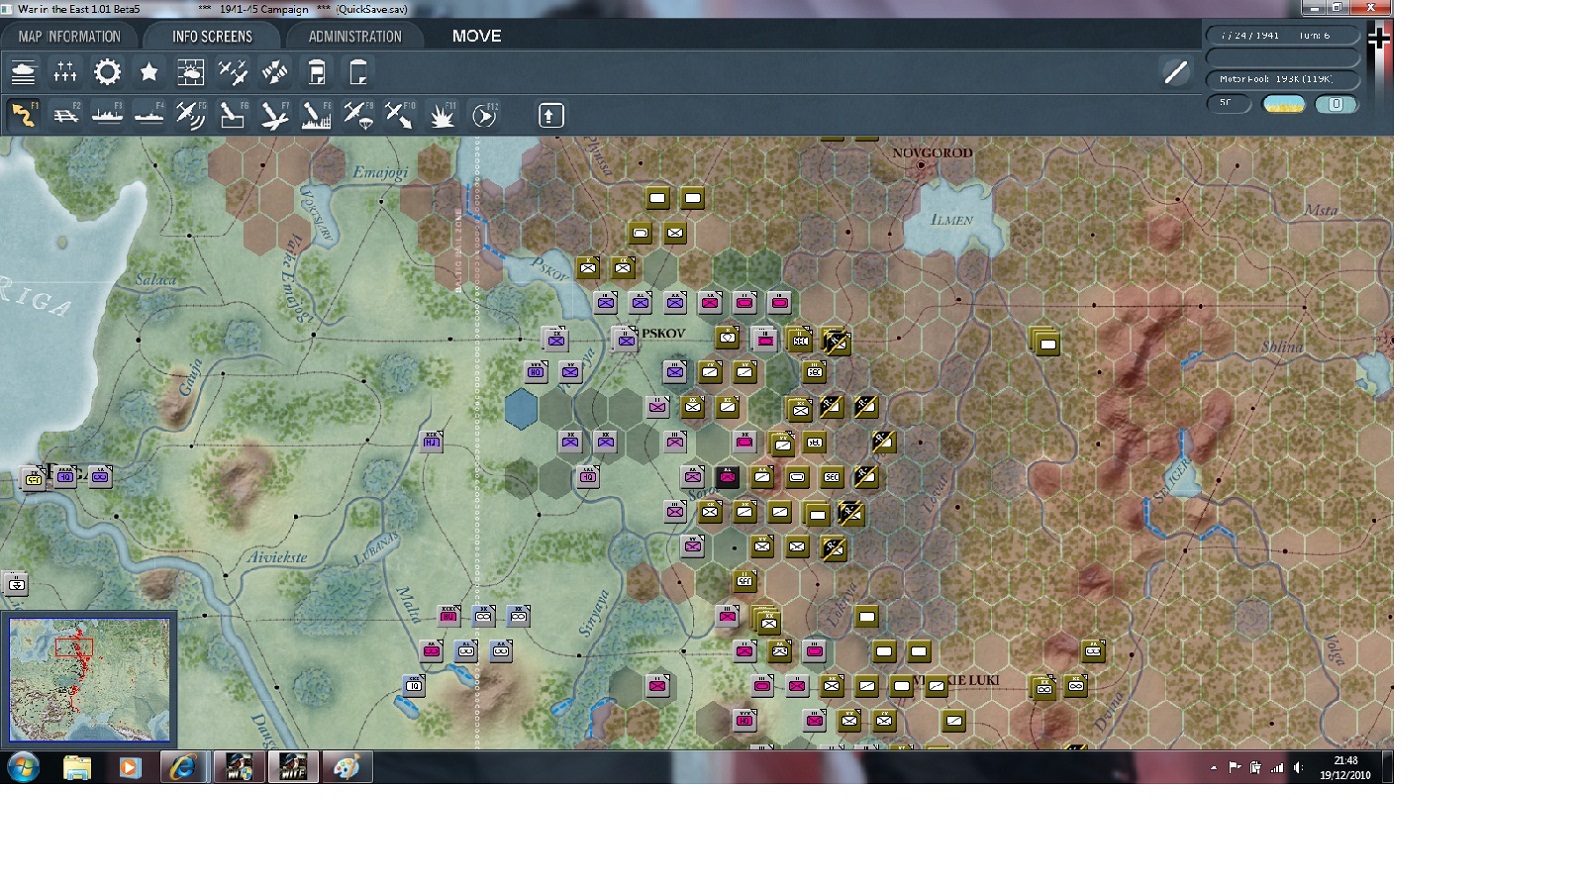Select the F8 bomb city mode icon

coord(317,115)
